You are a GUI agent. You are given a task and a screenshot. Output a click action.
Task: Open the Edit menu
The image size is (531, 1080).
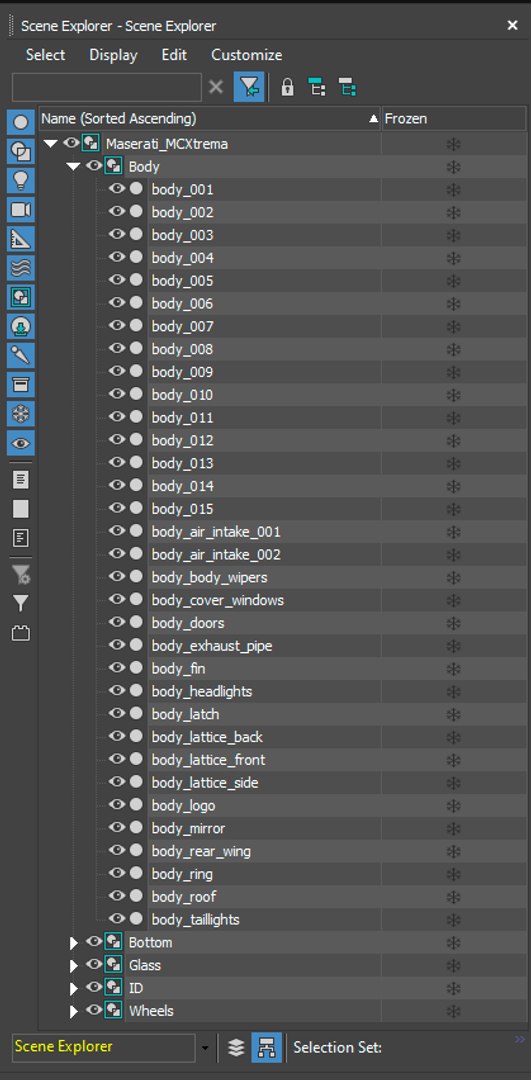pyautogui.click(x=174, y=55)
